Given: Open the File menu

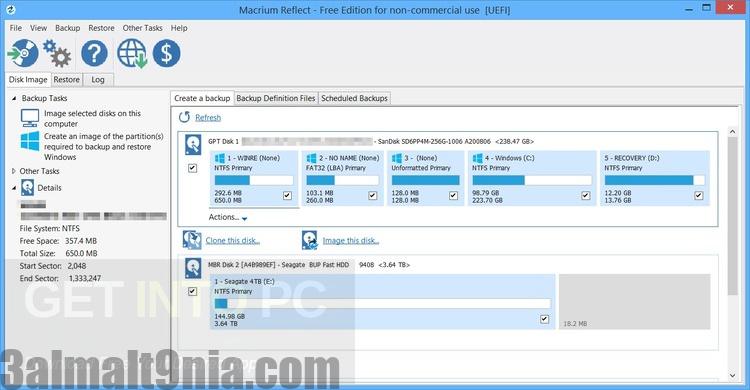Looking at the screenshot, I should (x=16, y=28).
